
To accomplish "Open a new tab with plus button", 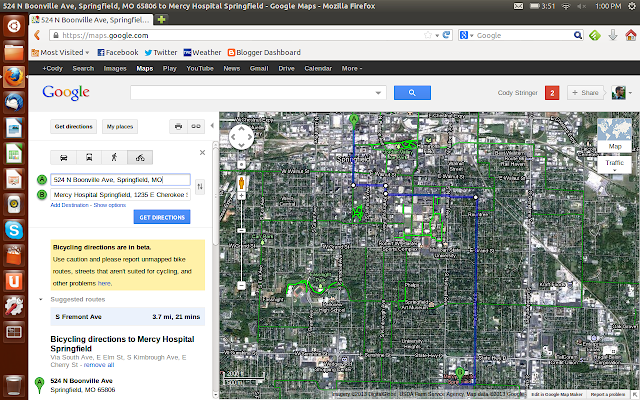I will coord(161,20).
